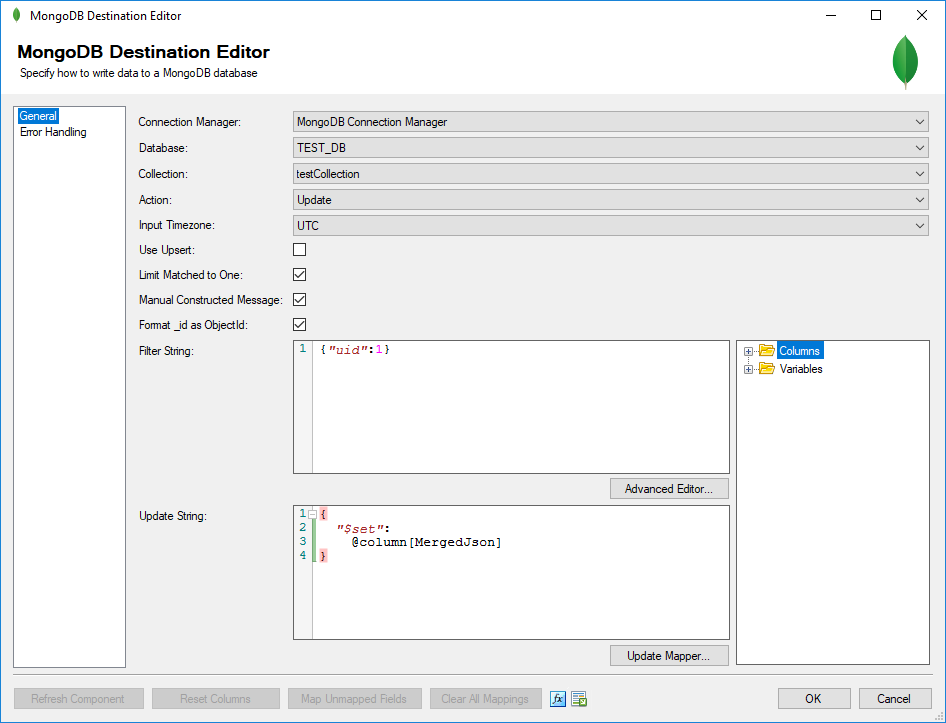Click the Columns folder icon
This screenshot has width=946, height=723.
(x=767, y=351)
